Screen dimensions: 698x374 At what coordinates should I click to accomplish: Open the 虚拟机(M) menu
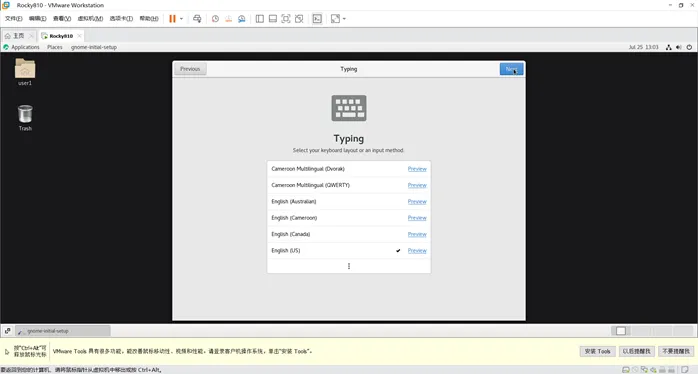[x=90, y=19]
